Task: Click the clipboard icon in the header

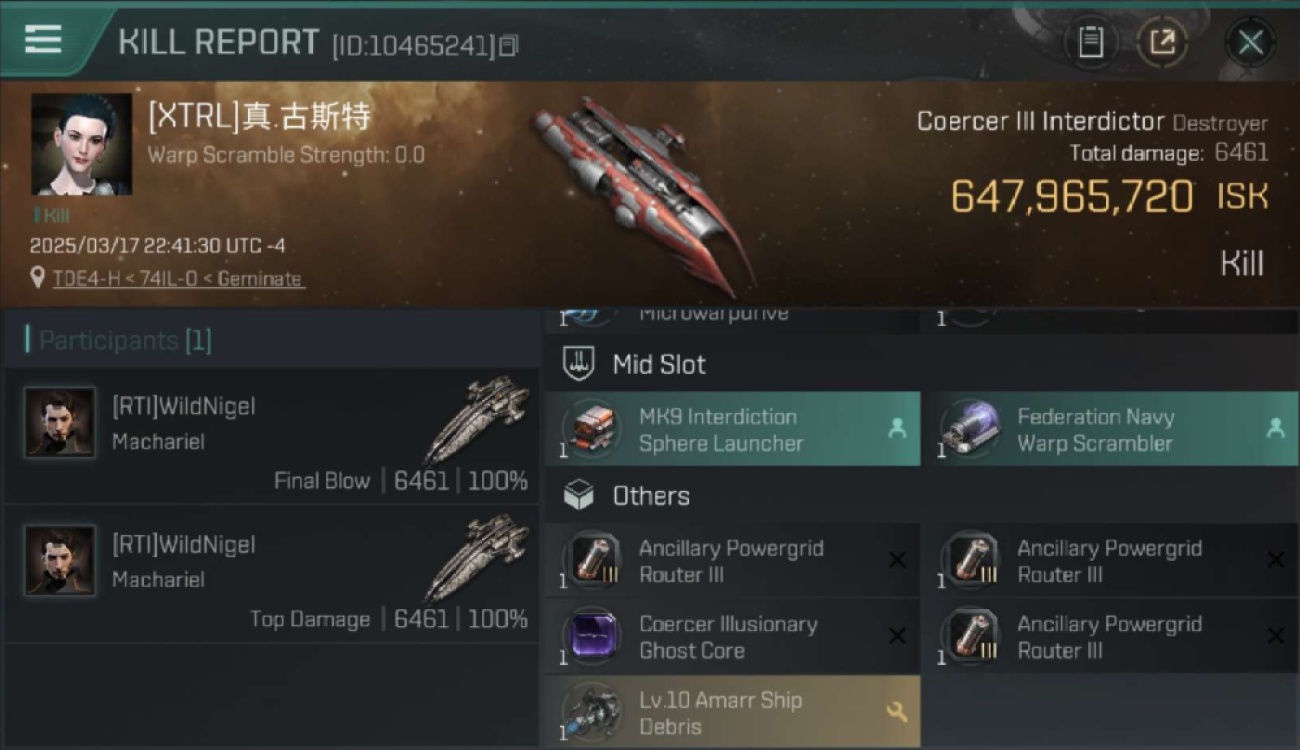Action: 1090,42
